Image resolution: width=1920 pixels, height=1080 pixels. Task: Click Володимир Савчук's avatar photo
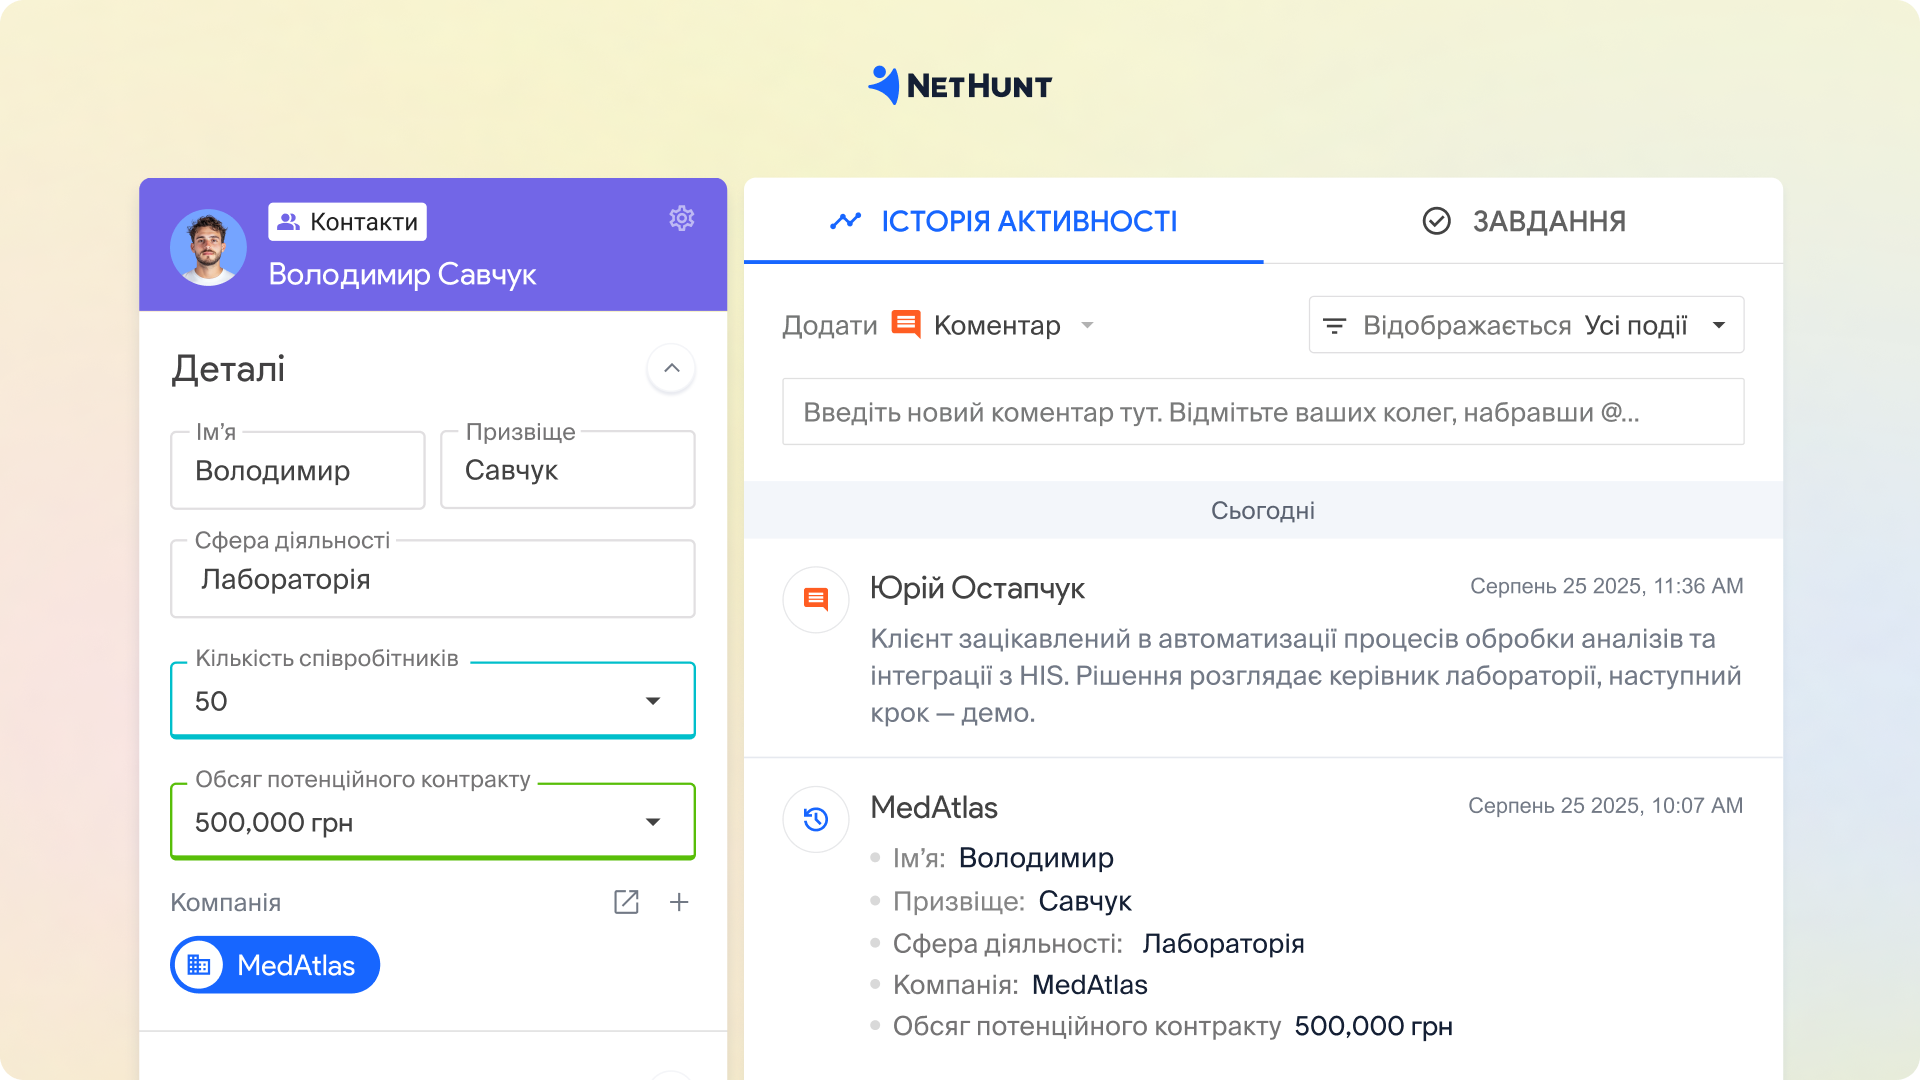click(x=208, y=247)
